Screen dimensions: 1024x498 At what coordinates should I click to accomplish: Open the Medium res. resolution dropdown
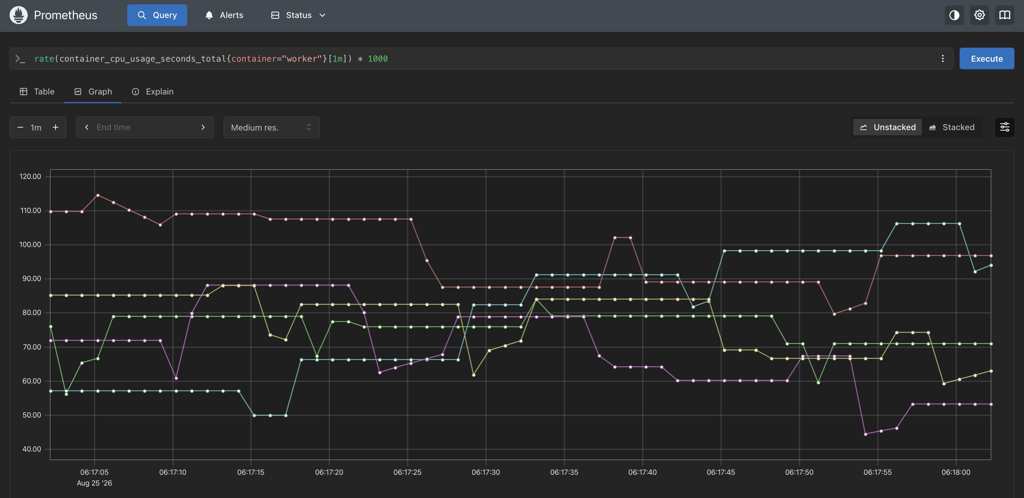tap(271, 127)
